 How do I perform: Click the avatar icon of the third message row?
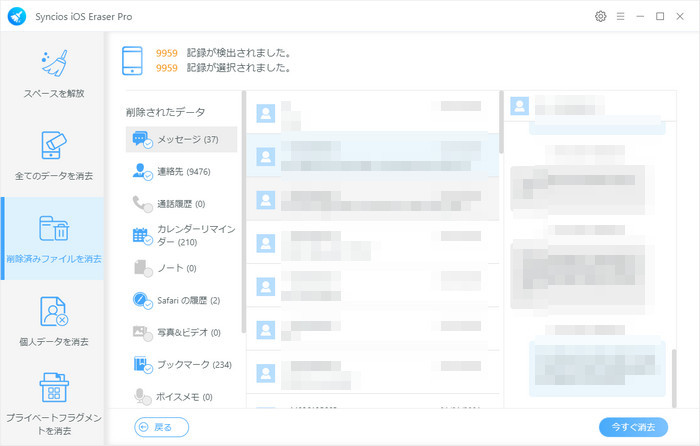266,200
